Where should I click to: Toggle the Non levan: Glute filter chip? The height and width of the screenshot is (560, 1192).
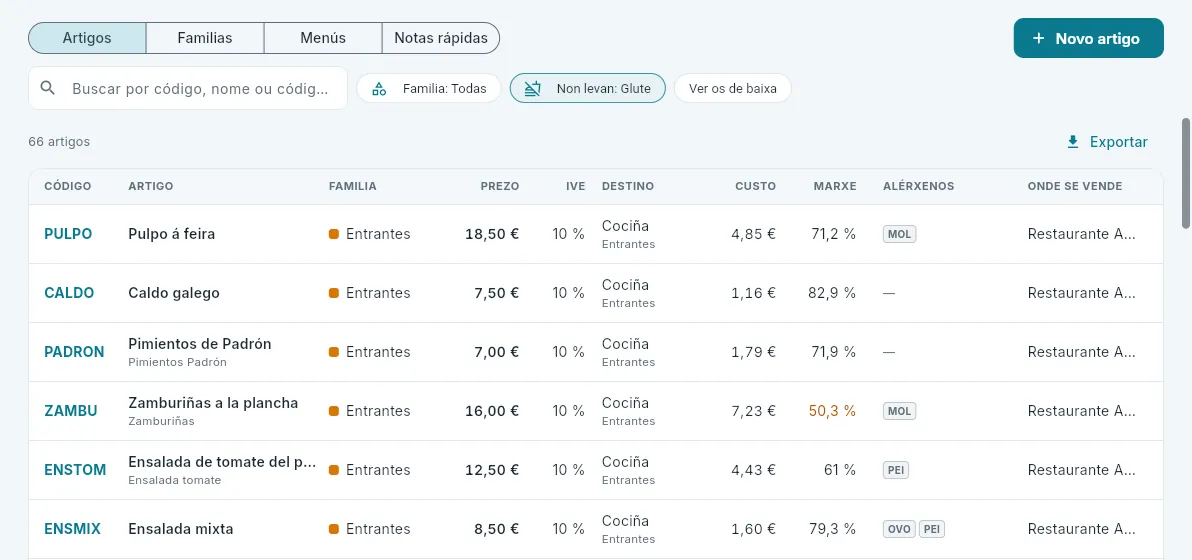tap(588, 88)
